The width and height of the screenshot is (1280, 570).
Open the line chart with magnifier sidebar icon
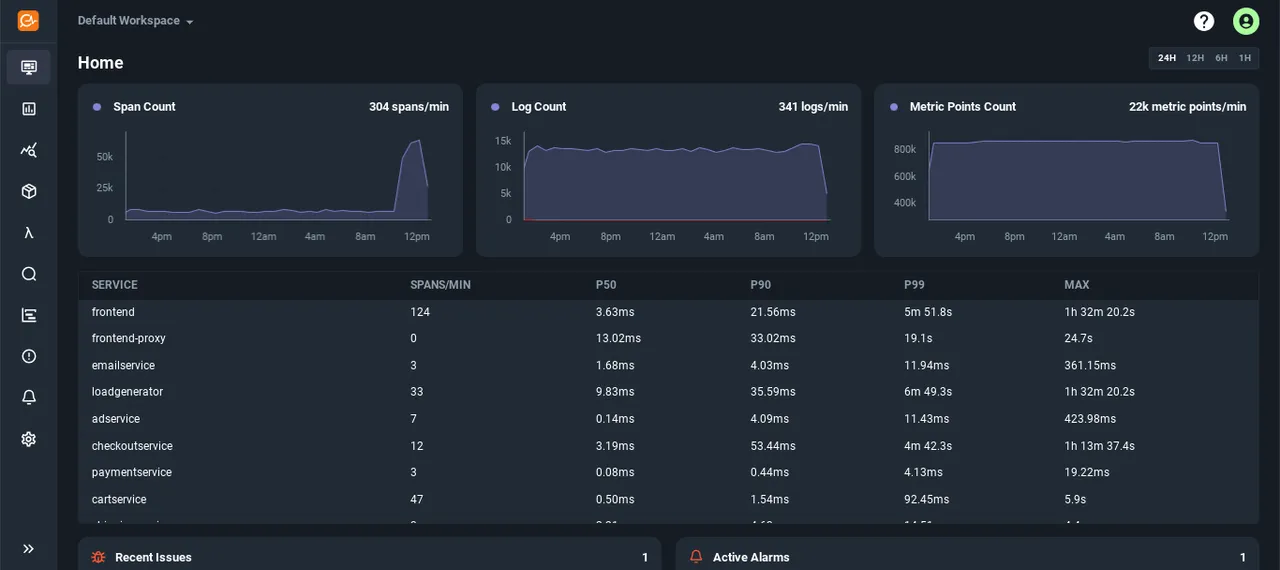pyautogui.click(x=29, y=150)
